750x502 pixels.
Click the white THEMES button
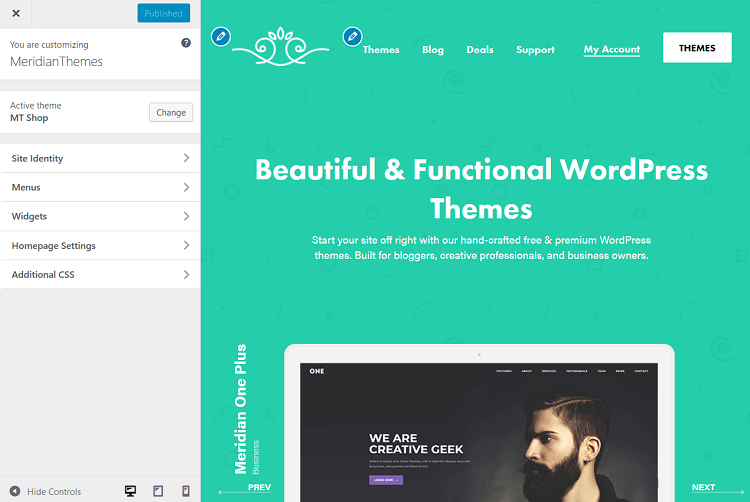click(x=697, y=47)
